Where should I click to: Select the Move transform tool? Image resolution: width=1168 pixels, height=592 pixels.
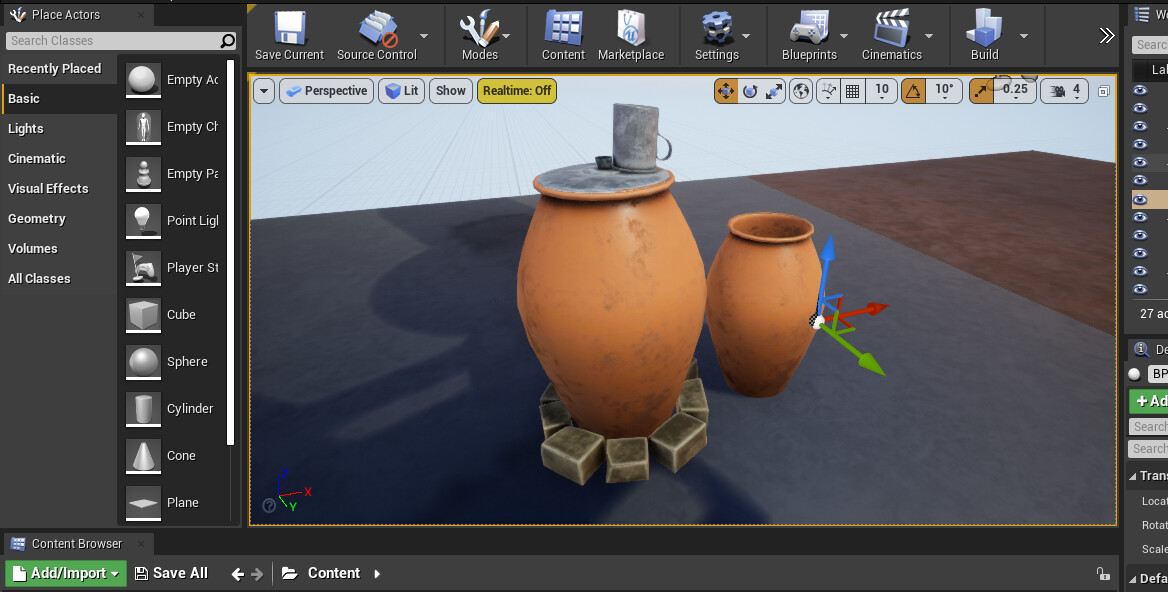(725, 90)
